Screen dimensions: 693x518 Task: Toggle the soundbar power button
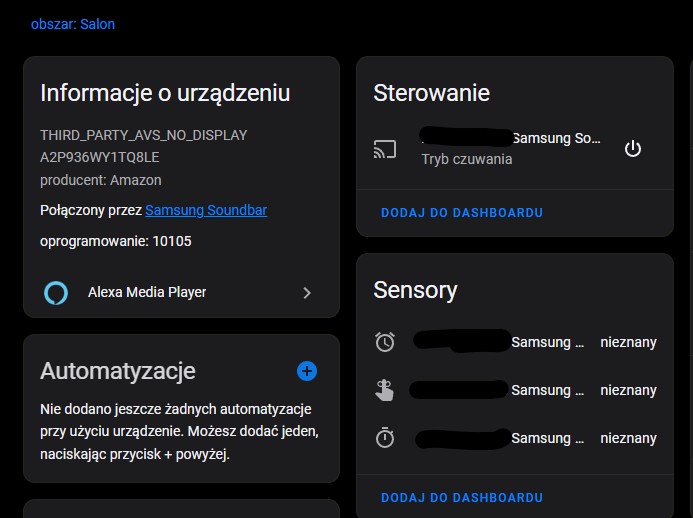click(632, 149)
